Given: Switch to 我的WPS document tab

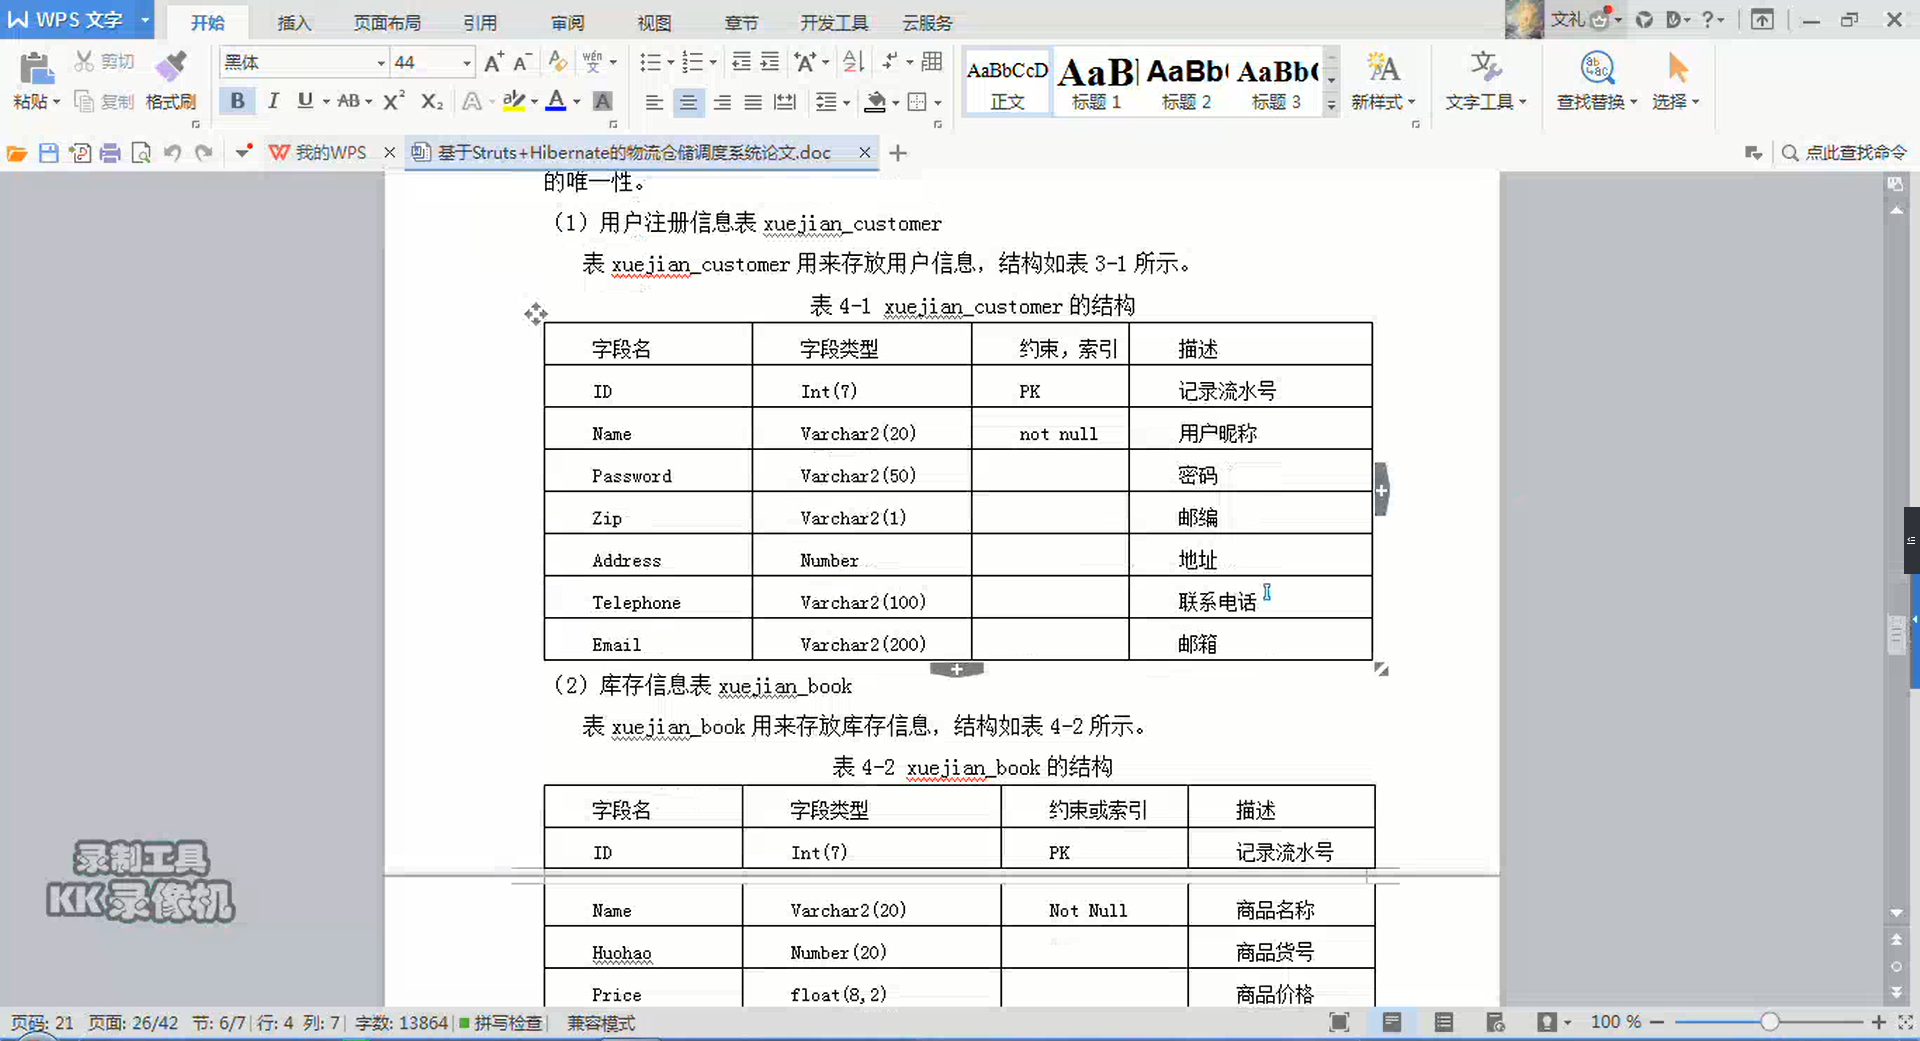Looking at the screenshot, I should (320, 152).
